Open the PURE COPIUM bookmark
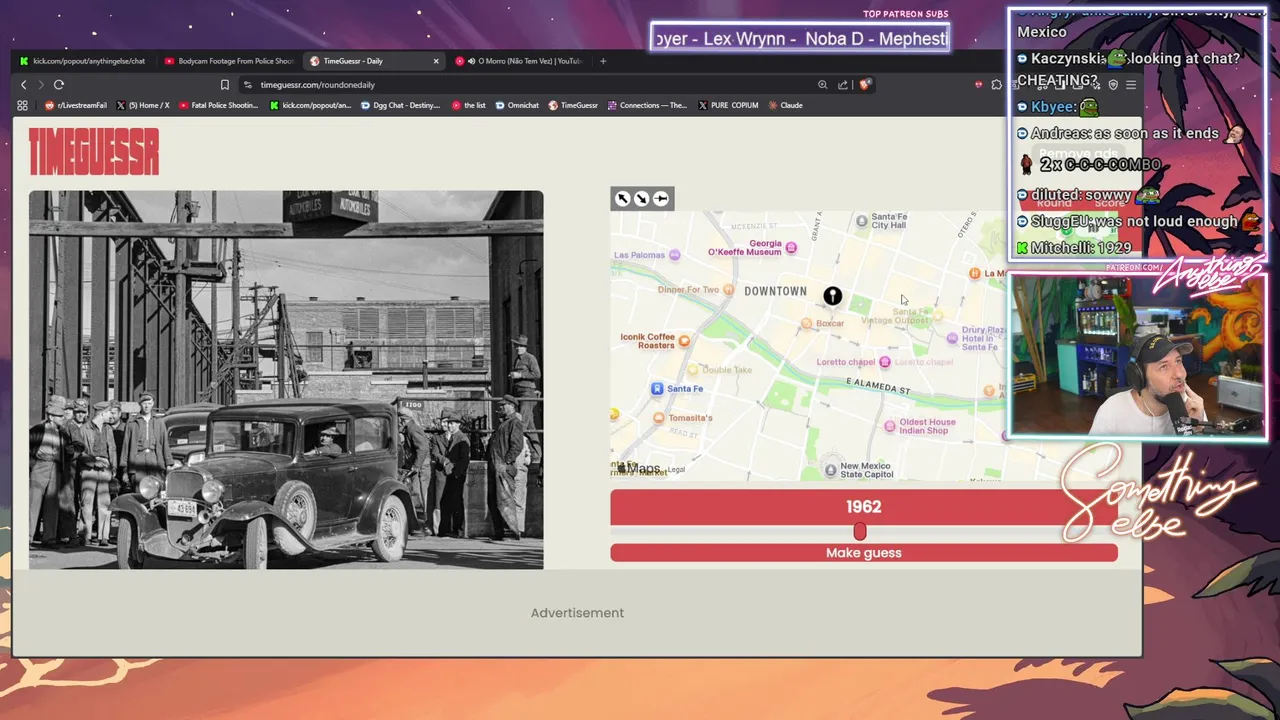Screen dimensions: 1280x720 tap(728, 105)
